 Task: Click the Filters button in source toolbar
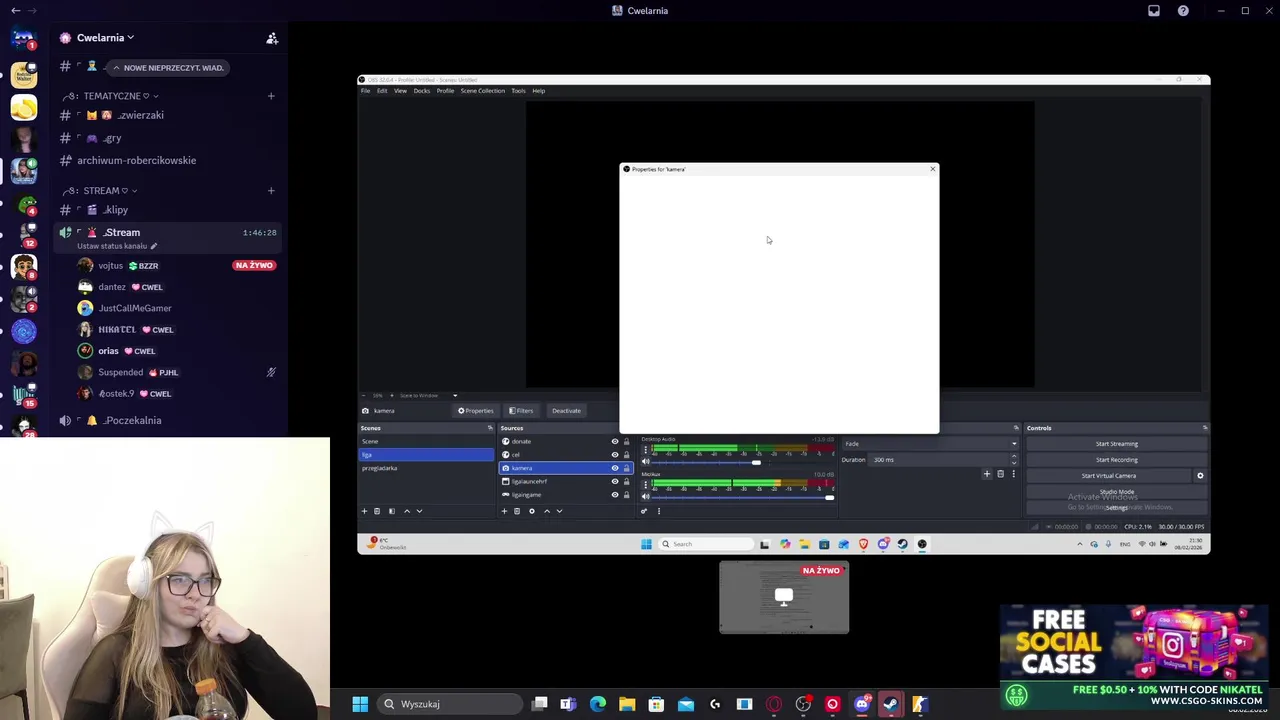[x=520, y=411]
